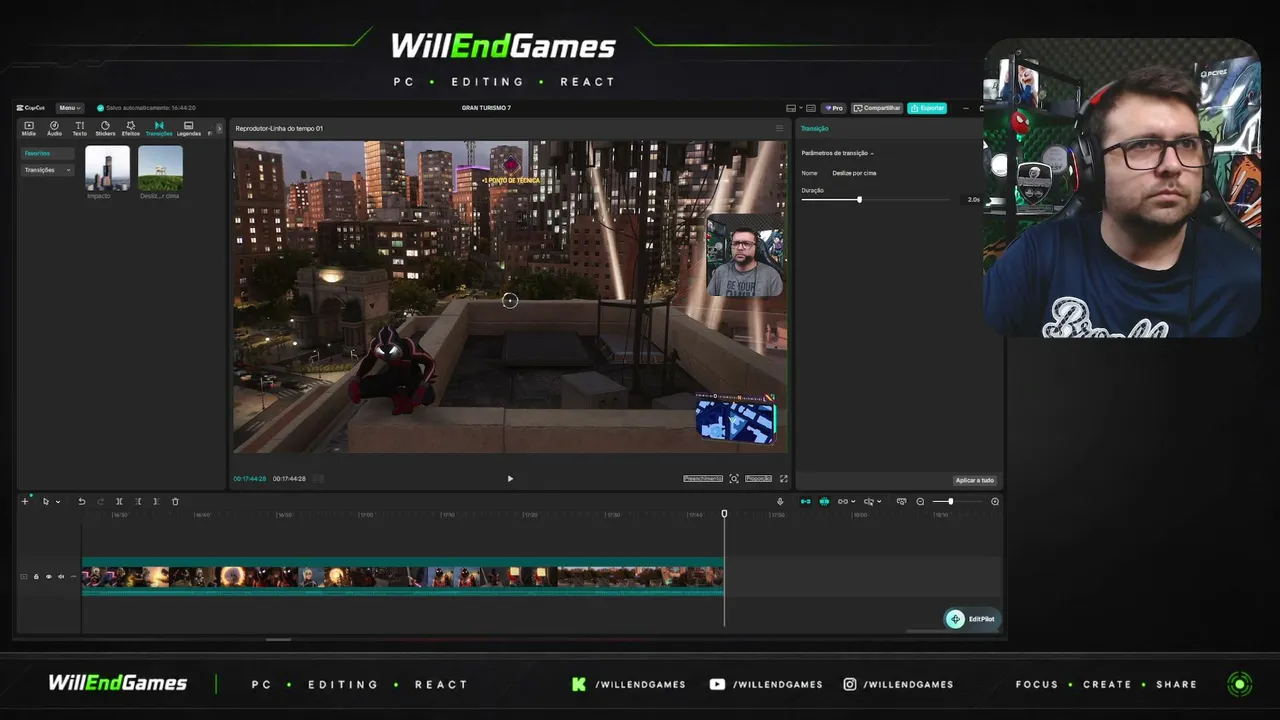The image size is (1280, 720).
Task: Click the delete-left trim icon
Action: coord(138,502)
